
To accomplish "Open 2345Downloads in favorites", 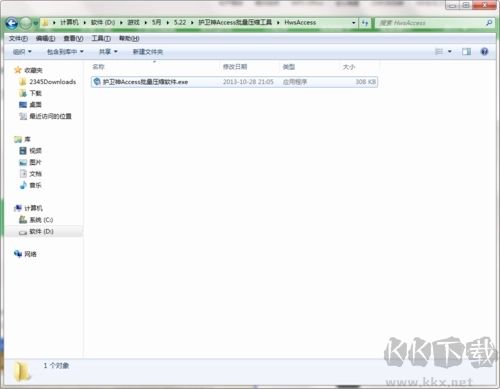I will tap(53, 82).
